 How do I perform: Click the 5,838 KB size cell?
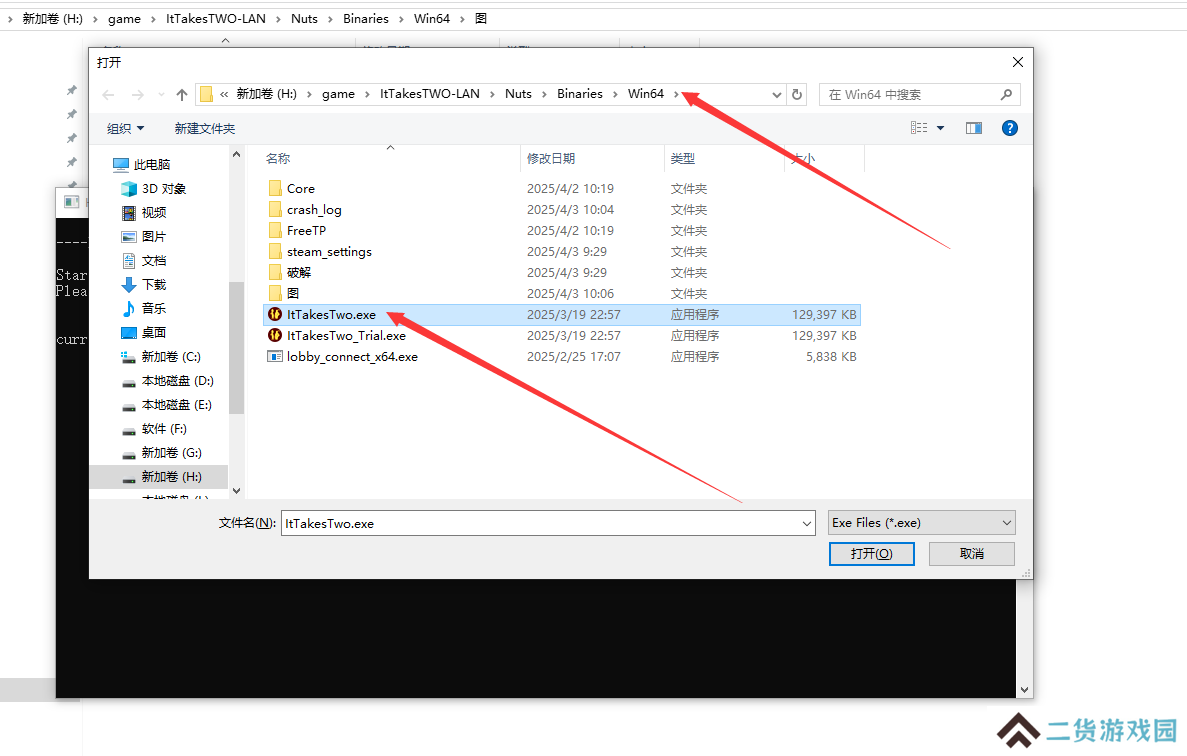click(831, 356)
